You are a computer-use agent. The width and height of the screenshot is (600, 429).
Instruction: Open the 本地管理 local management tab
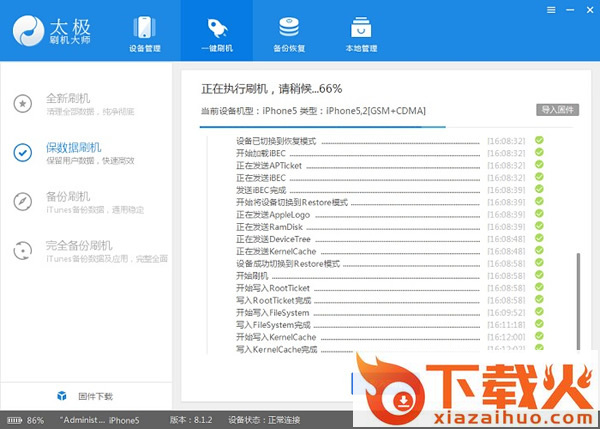pos(360,32)
